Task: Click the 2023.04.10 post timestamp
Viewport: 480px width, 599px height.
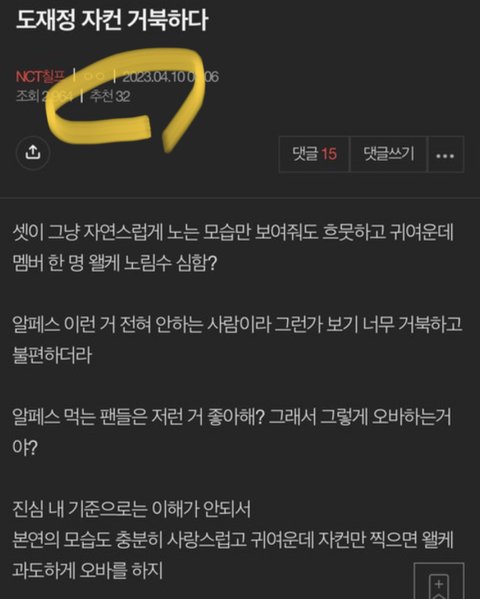Action: tap(170, 77)
